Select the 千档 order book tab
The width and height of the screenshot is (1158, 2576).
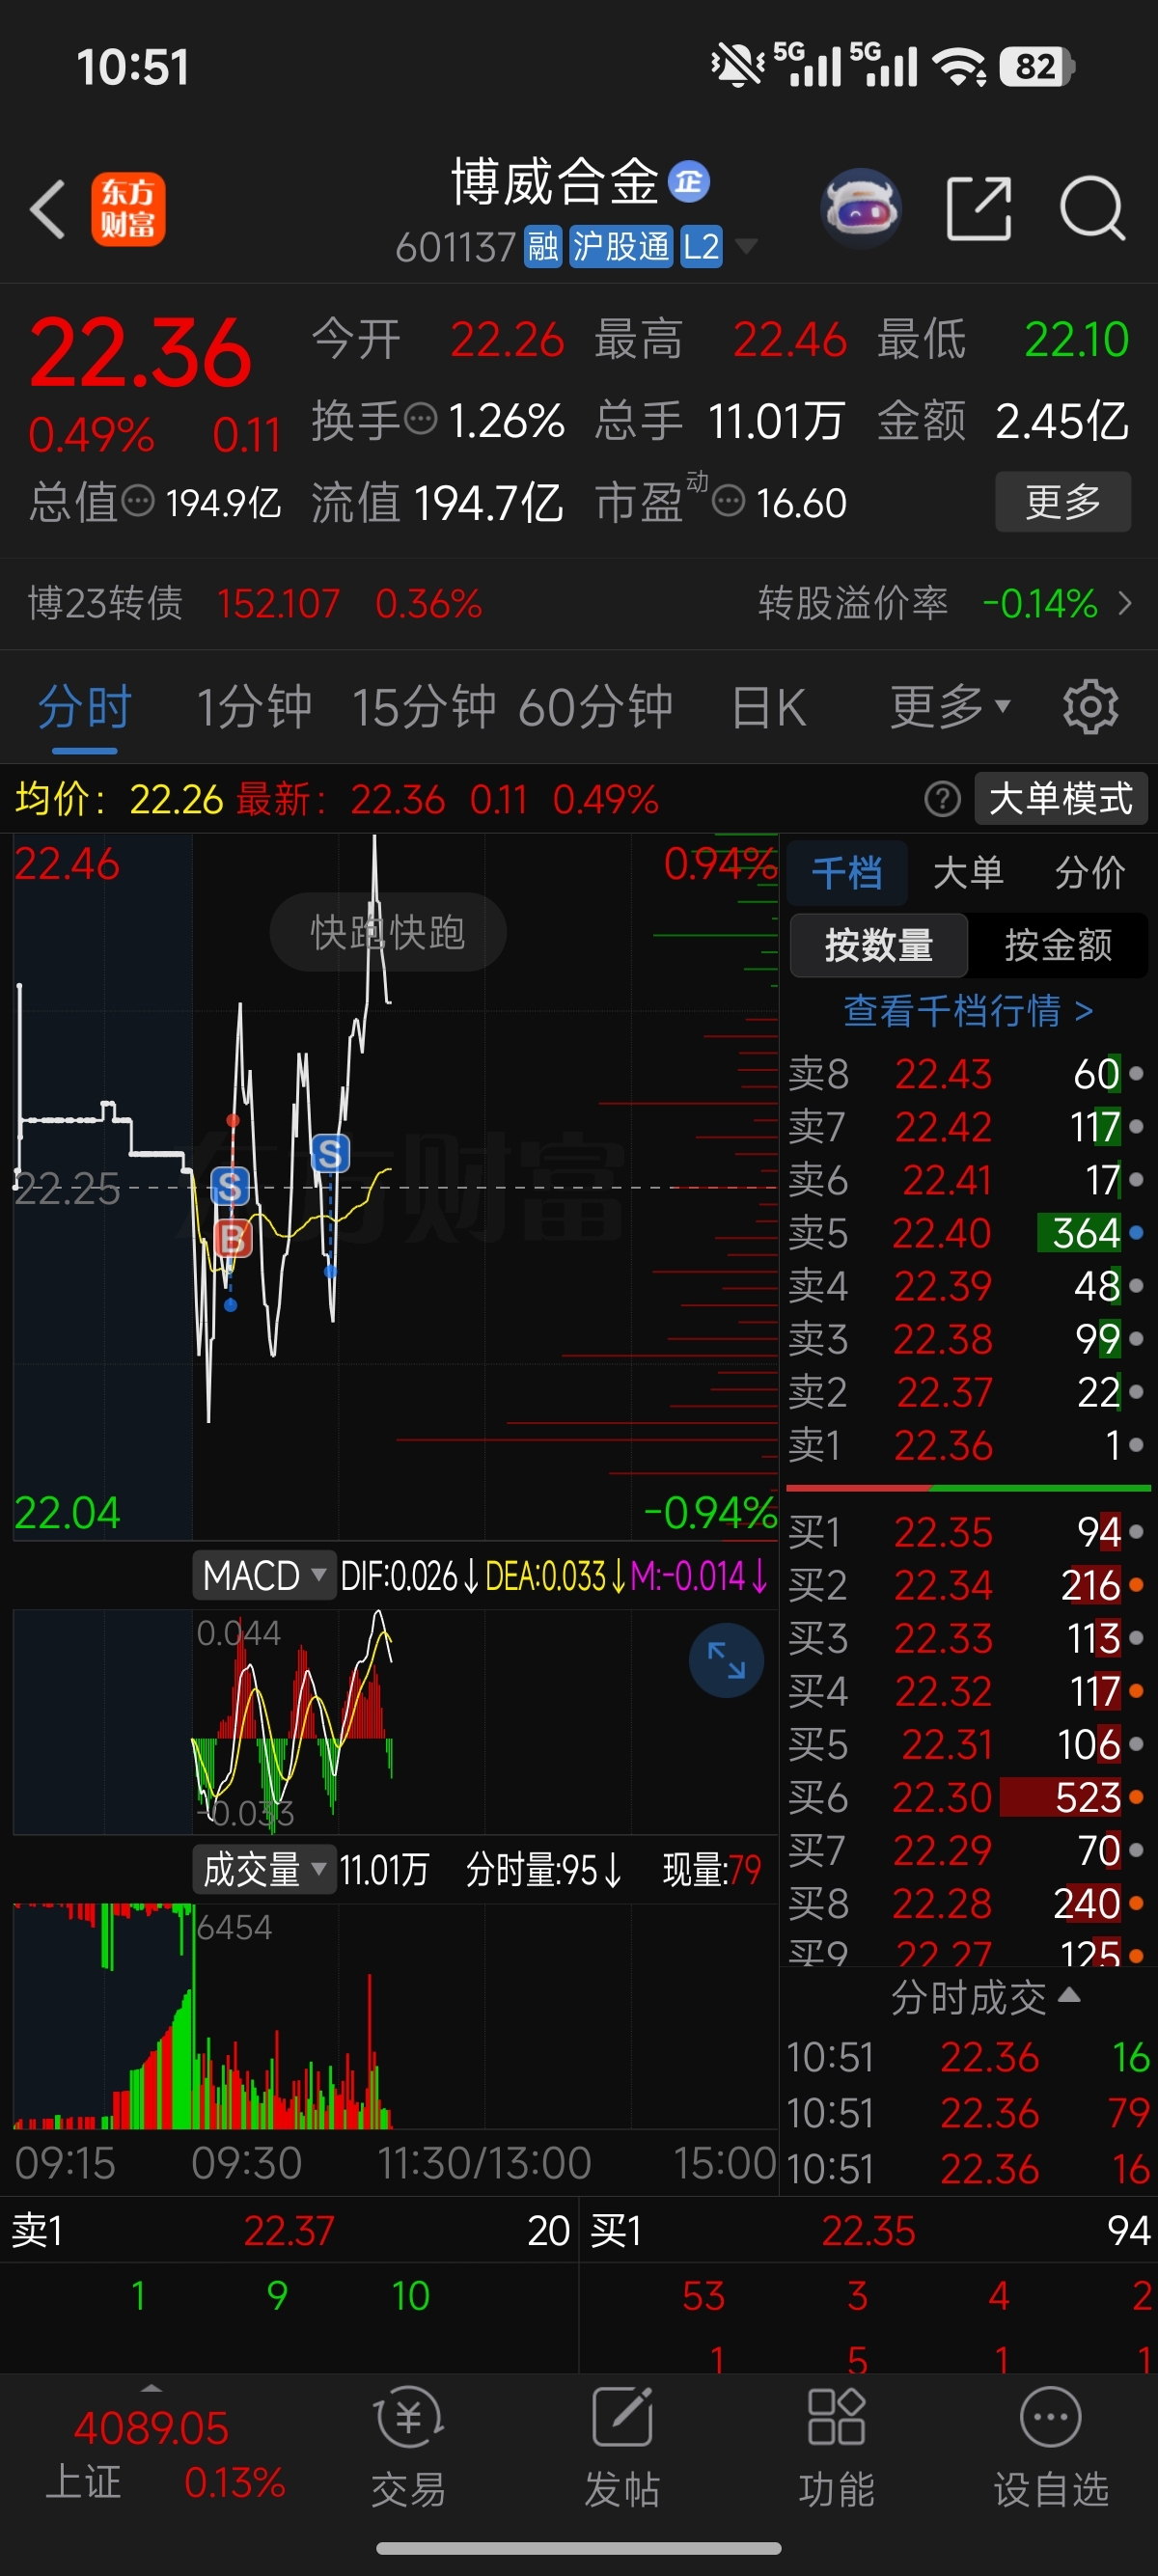847,872
